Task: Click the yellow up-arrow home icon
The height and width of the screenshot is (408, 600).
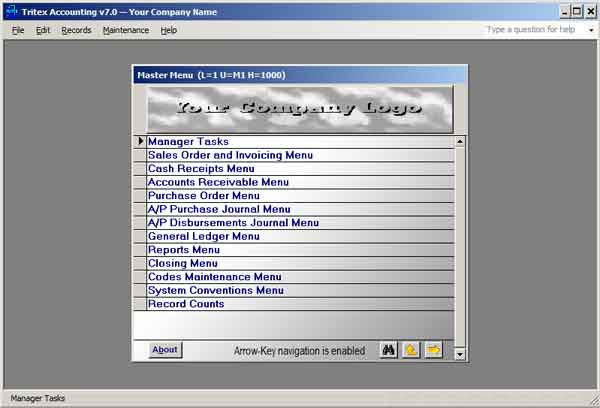Action: [x=411, y=350]
